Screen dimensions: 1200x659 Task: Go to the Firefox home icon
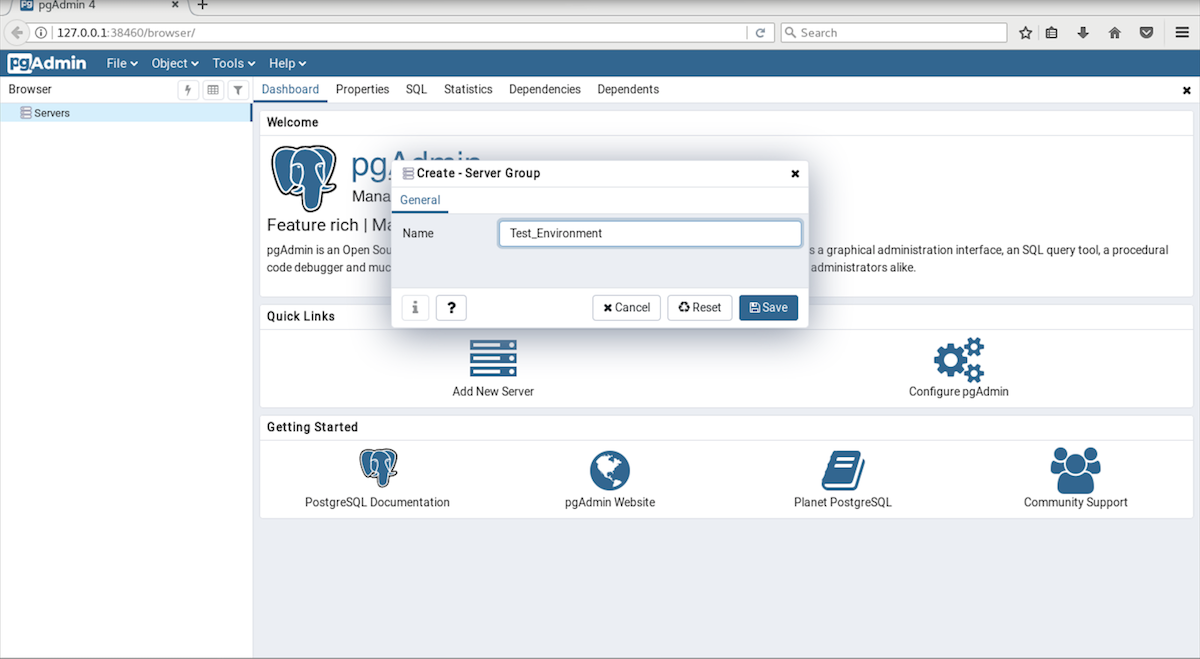click(x=1115, y=33)
